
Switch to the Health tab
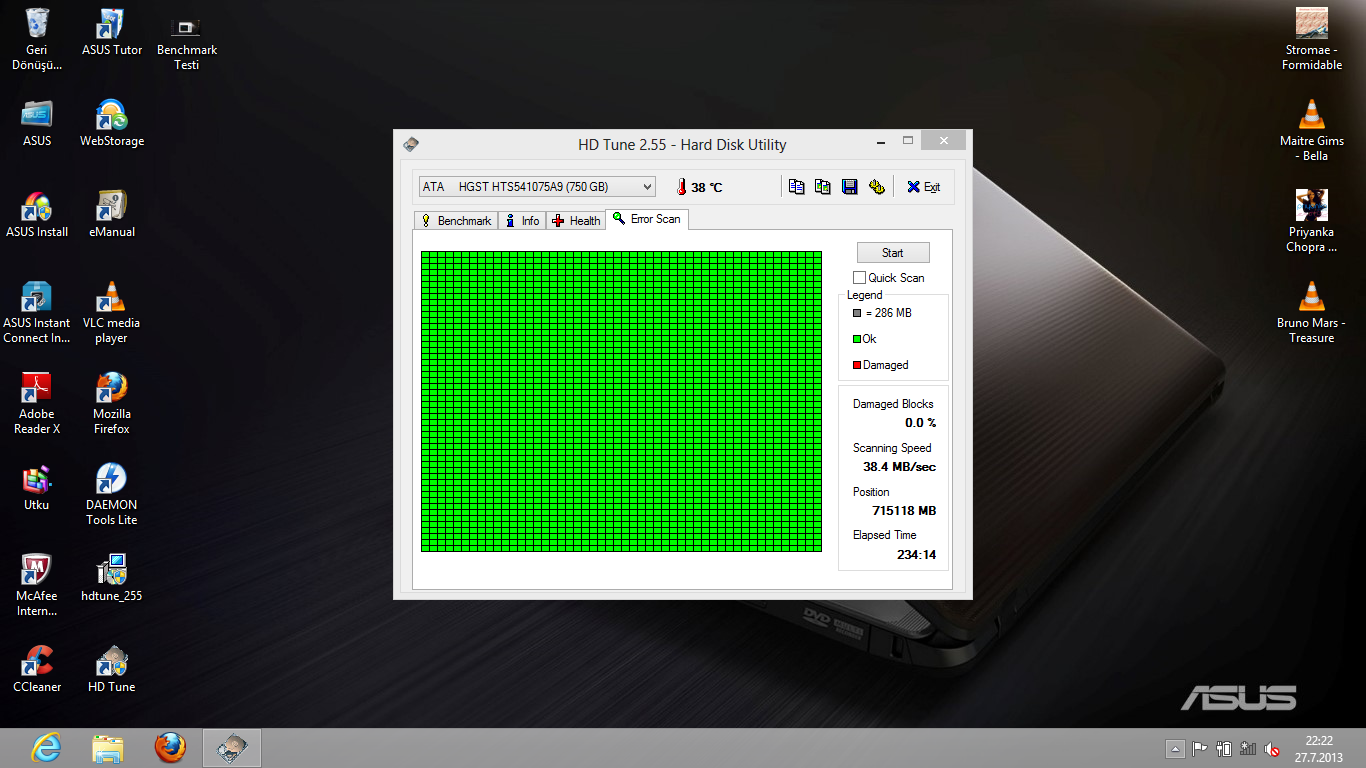click(576, 220)
